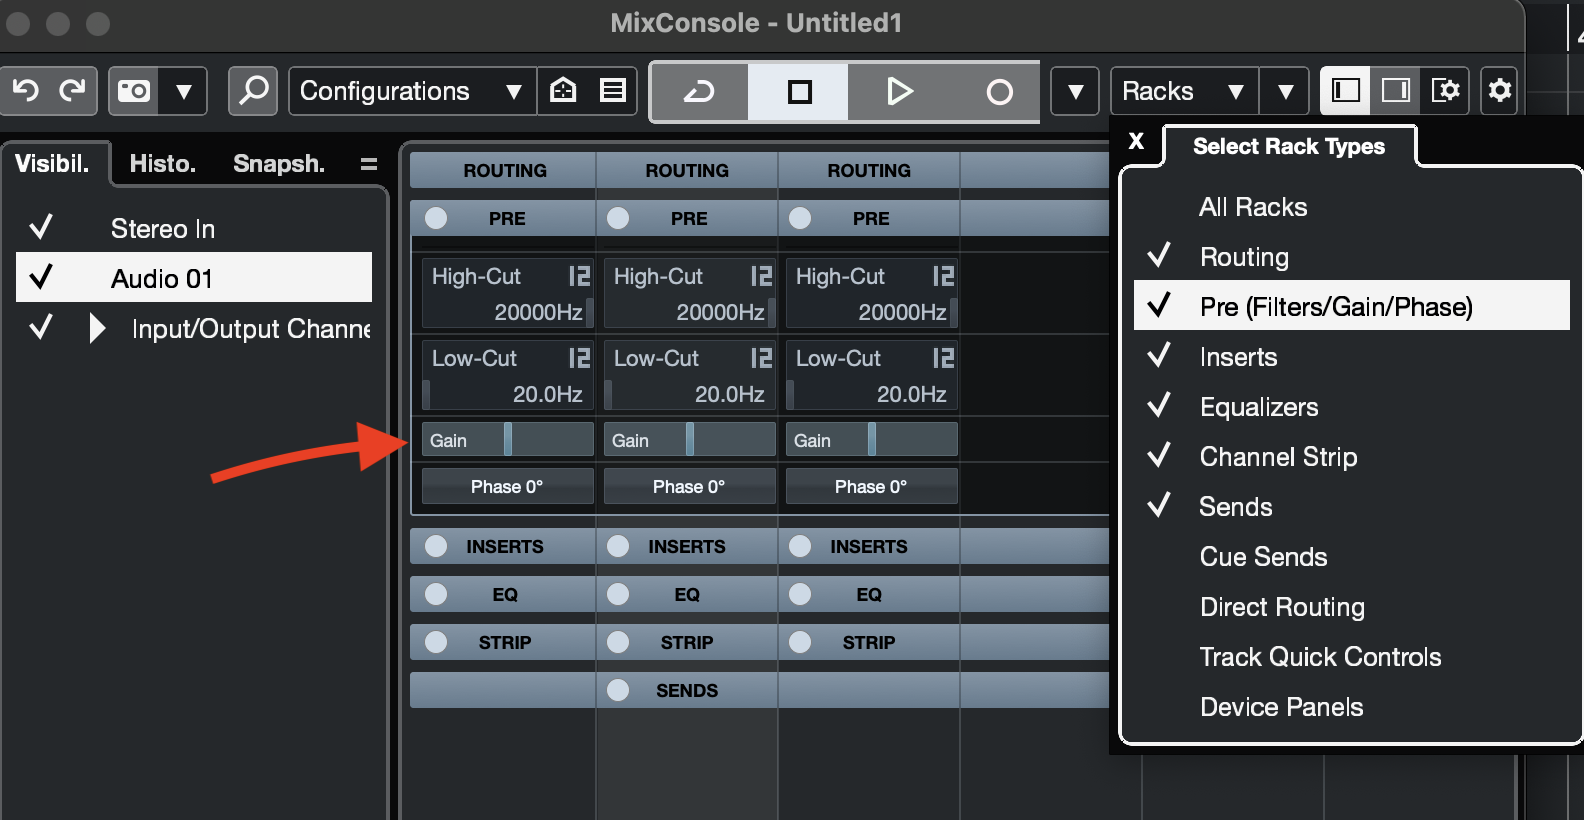This screenshot has height=820, width=1584.
Task: Toggle visibility check for Audio 01
Action: [x=41, y=277]
